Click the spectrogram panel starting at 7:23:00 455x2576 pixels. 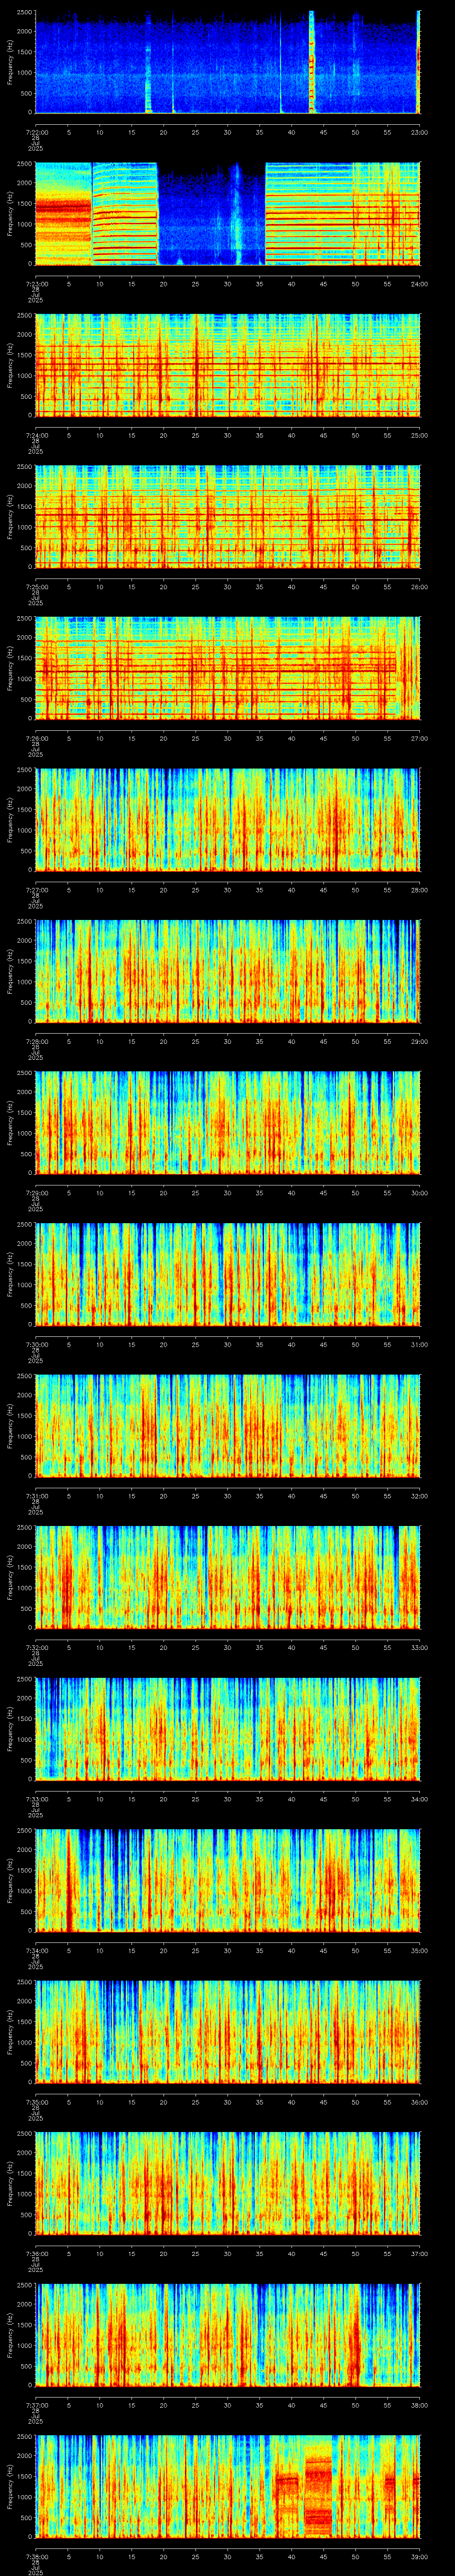[228, 213]
